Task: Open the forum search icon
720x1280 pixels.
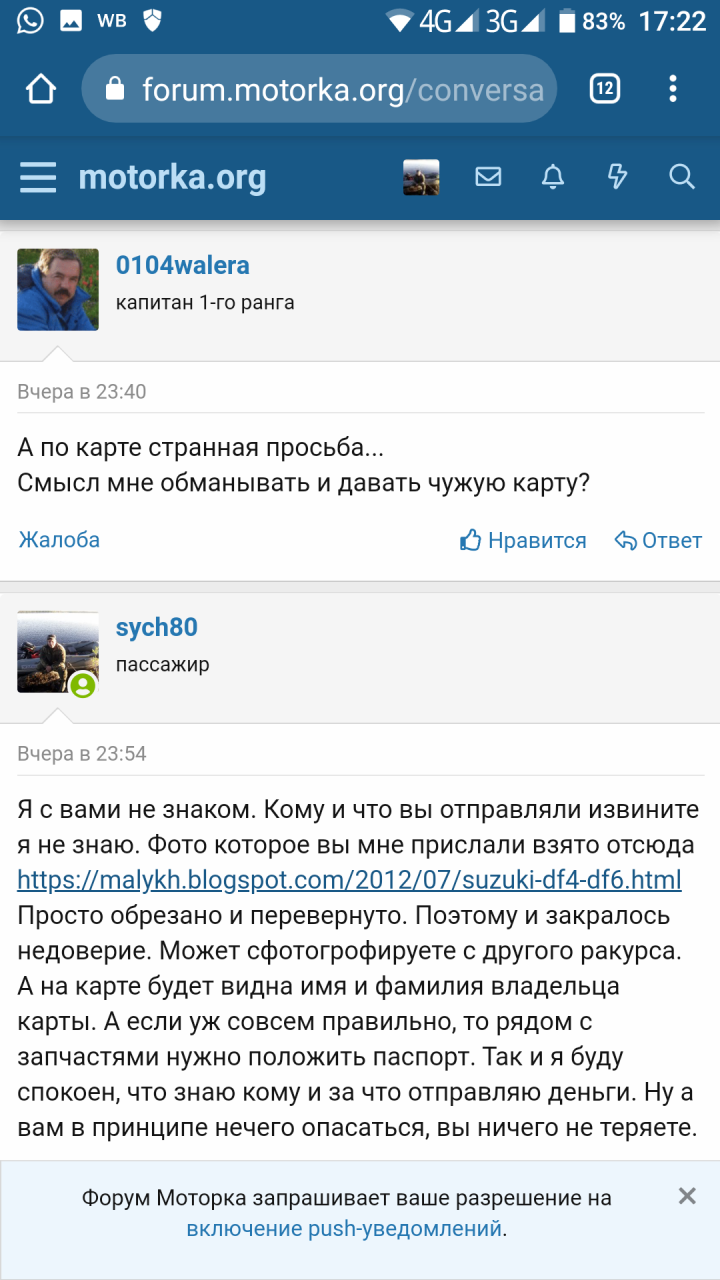Action: tap(682, 178)
